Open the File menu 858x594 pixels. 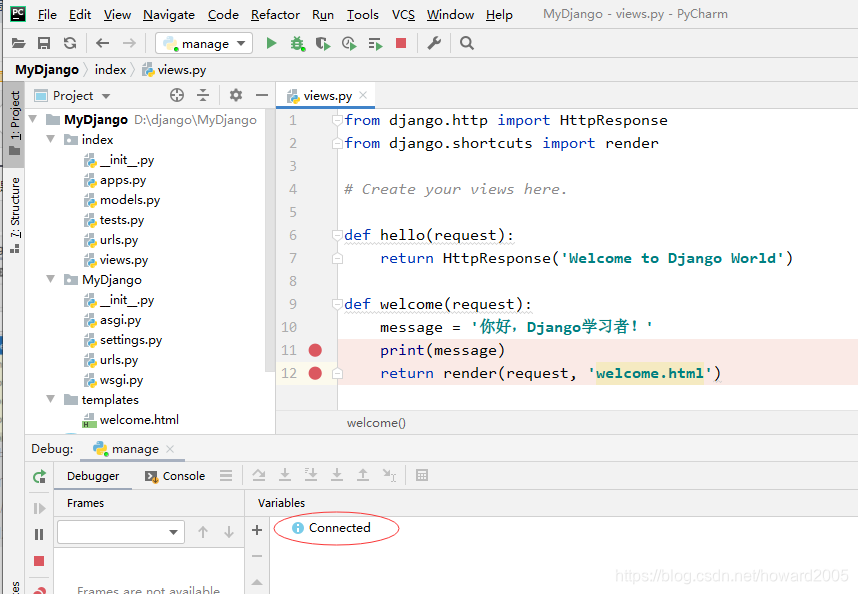47,15
